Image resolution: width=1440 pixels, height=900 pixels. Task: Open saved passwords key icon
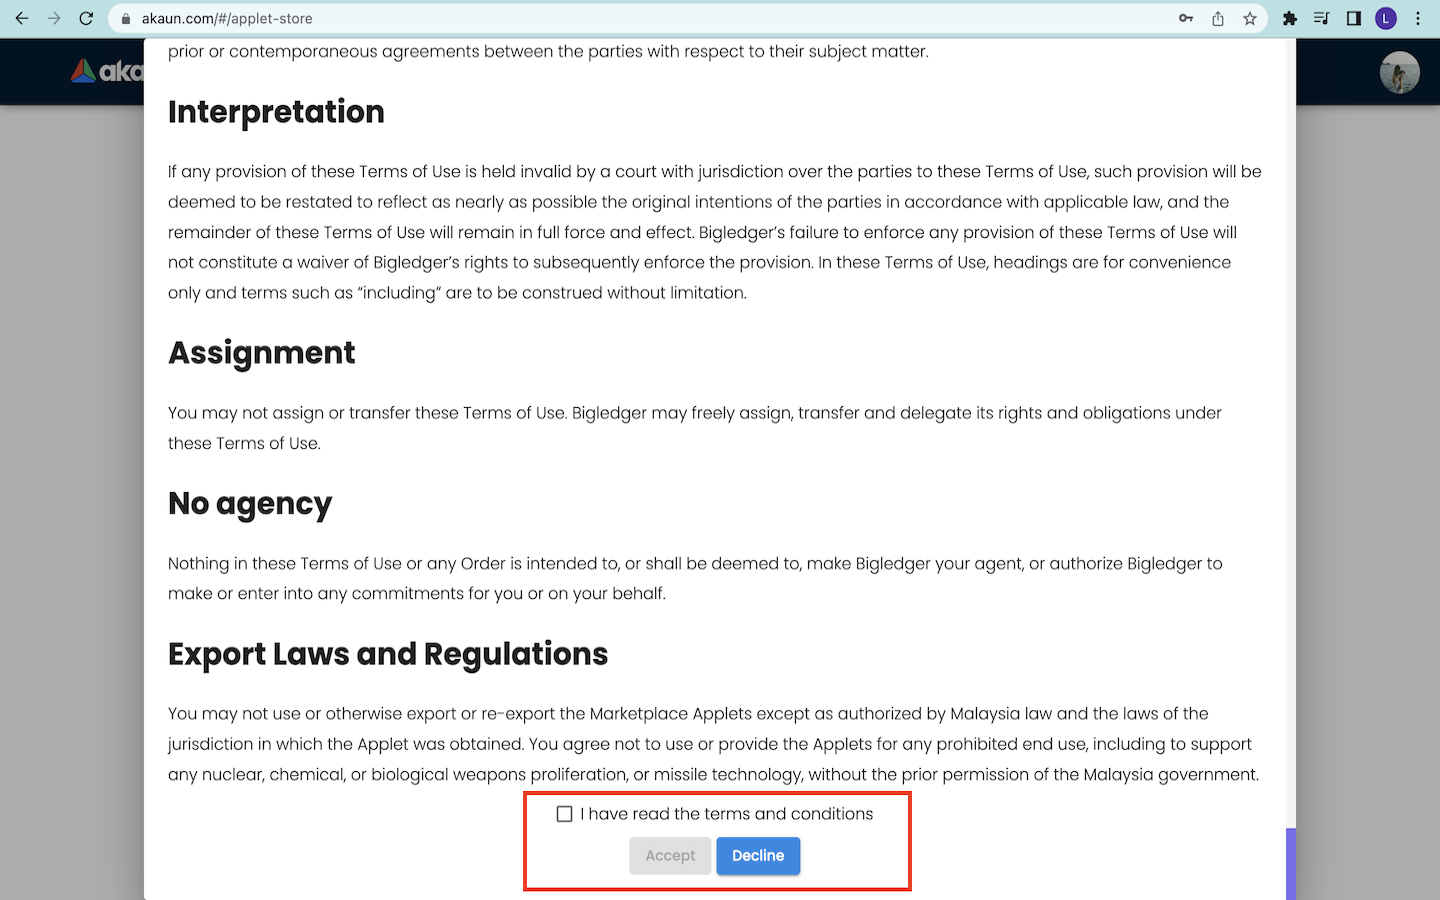pos(1186,18)
